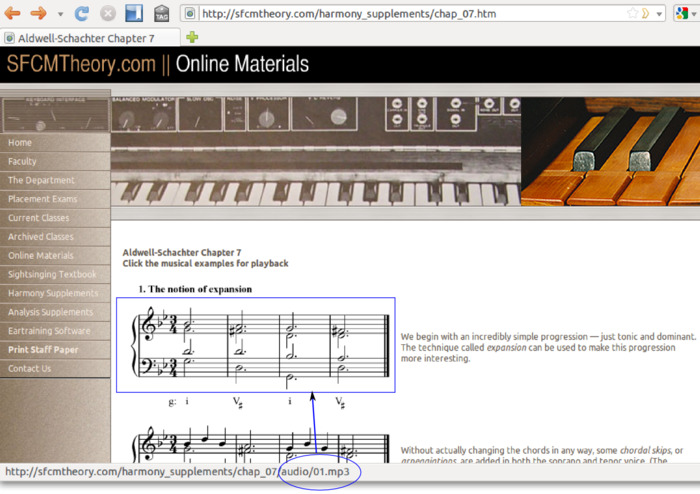Select the Aldwell-Schachter Chapter 7 tab
Viewport: 700px width, 494px height.
91,38
